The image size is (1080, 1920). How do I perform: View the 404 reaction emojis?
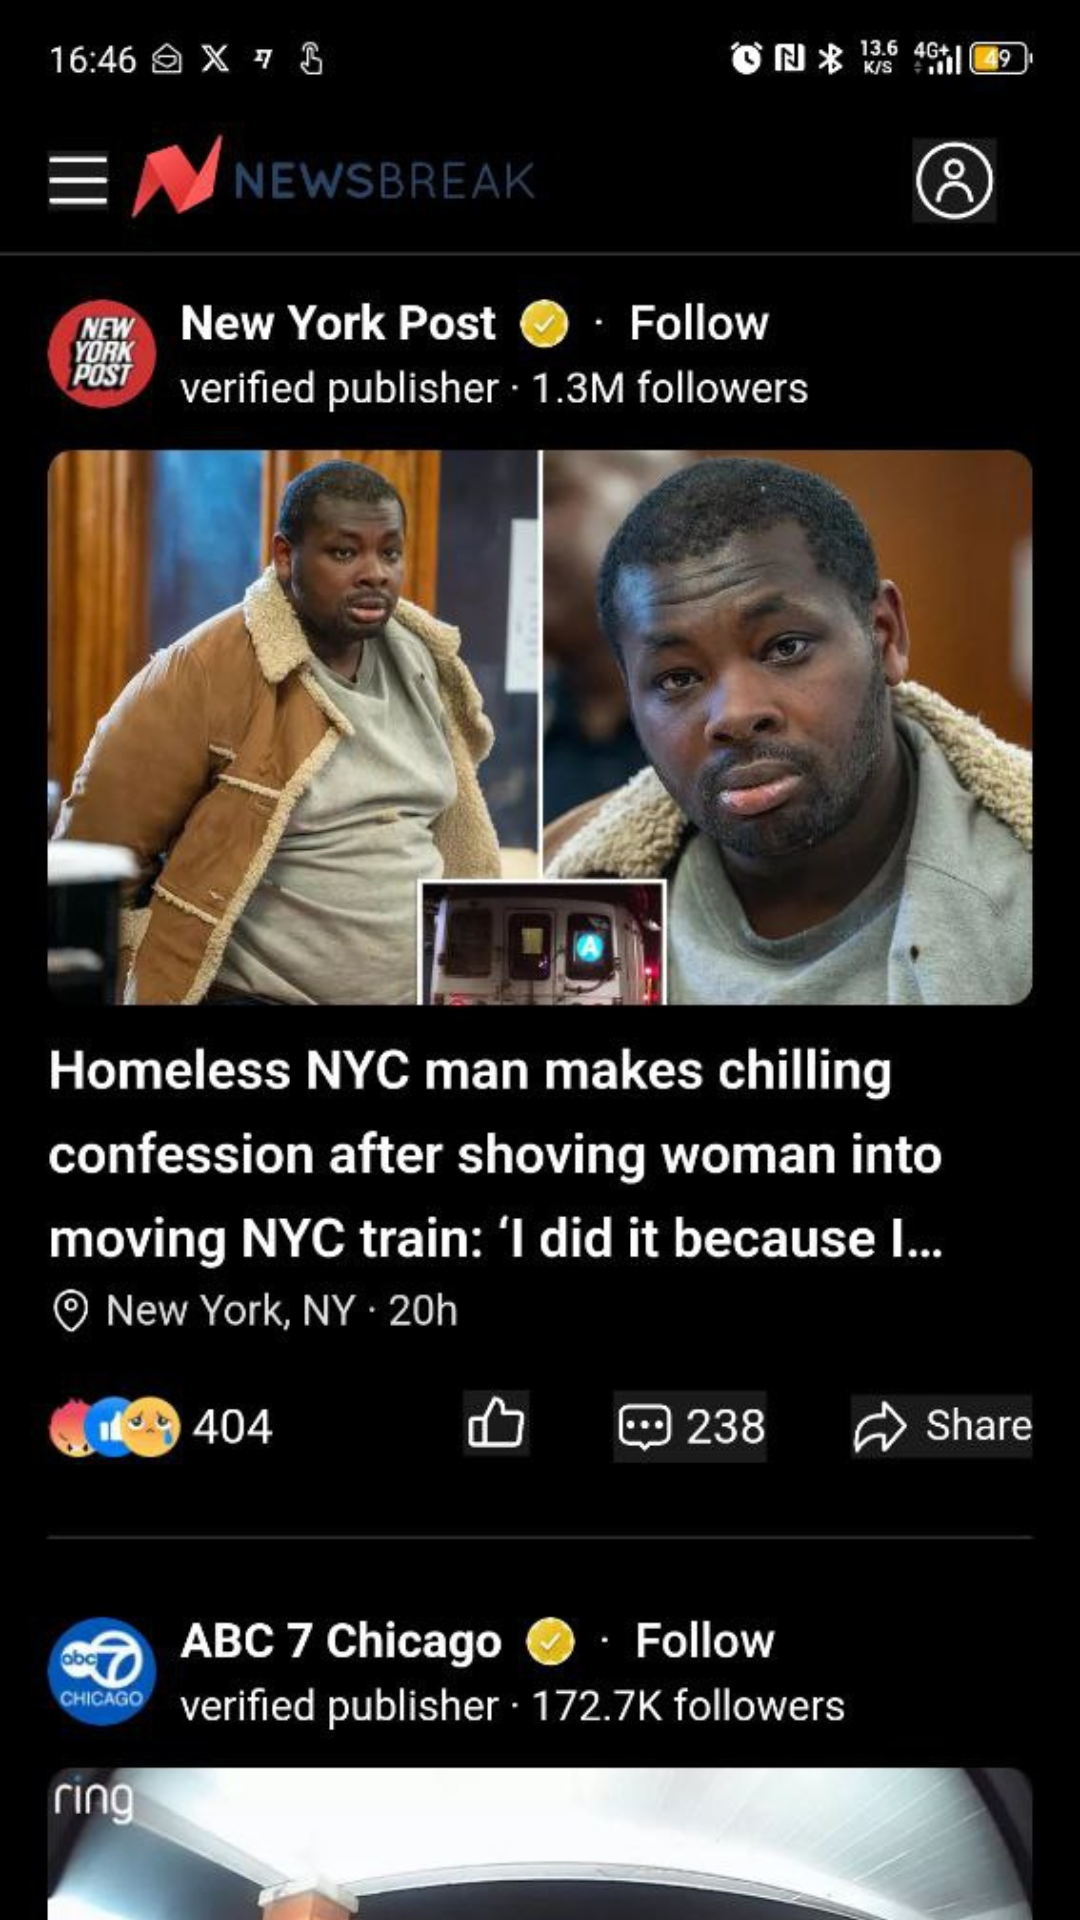point(162,1426)
